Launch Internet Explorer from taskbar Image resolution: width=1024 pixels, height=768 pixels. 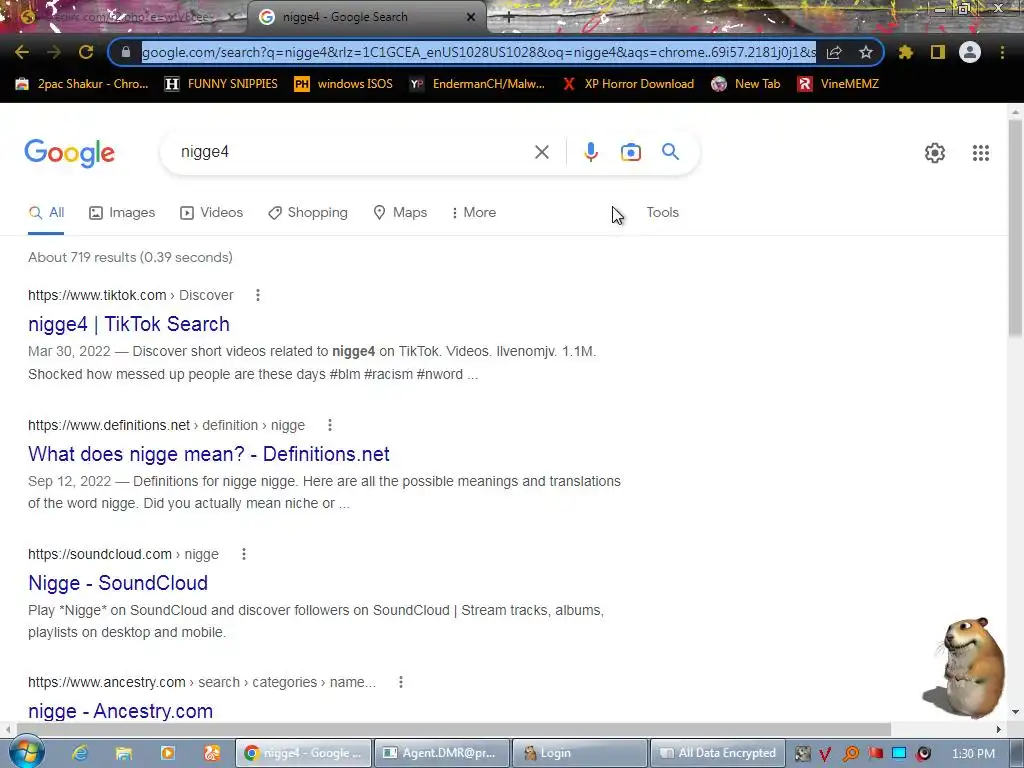click(80, 753)
